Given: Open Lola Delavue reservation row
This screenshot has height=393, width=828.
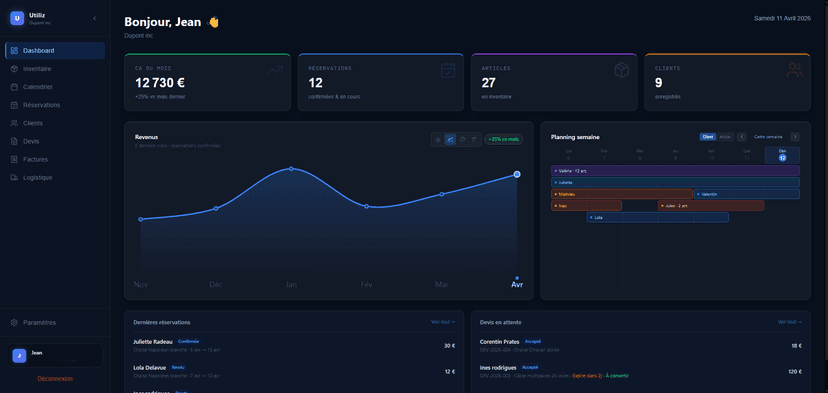Looking at the screenshot, I should point(294,371).
